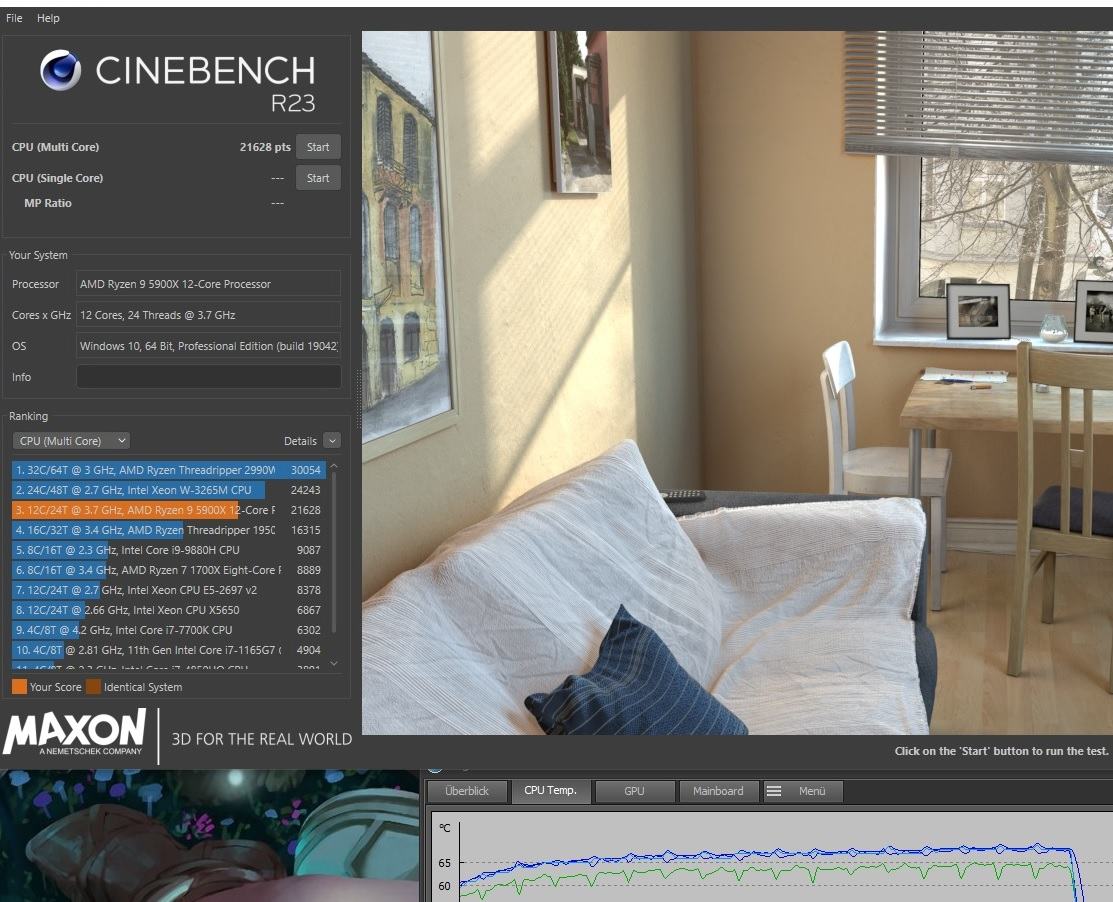Click the Cinebench sphere logo icon
The width and height of the screenshot is (1113, 902).
[60, 70]
